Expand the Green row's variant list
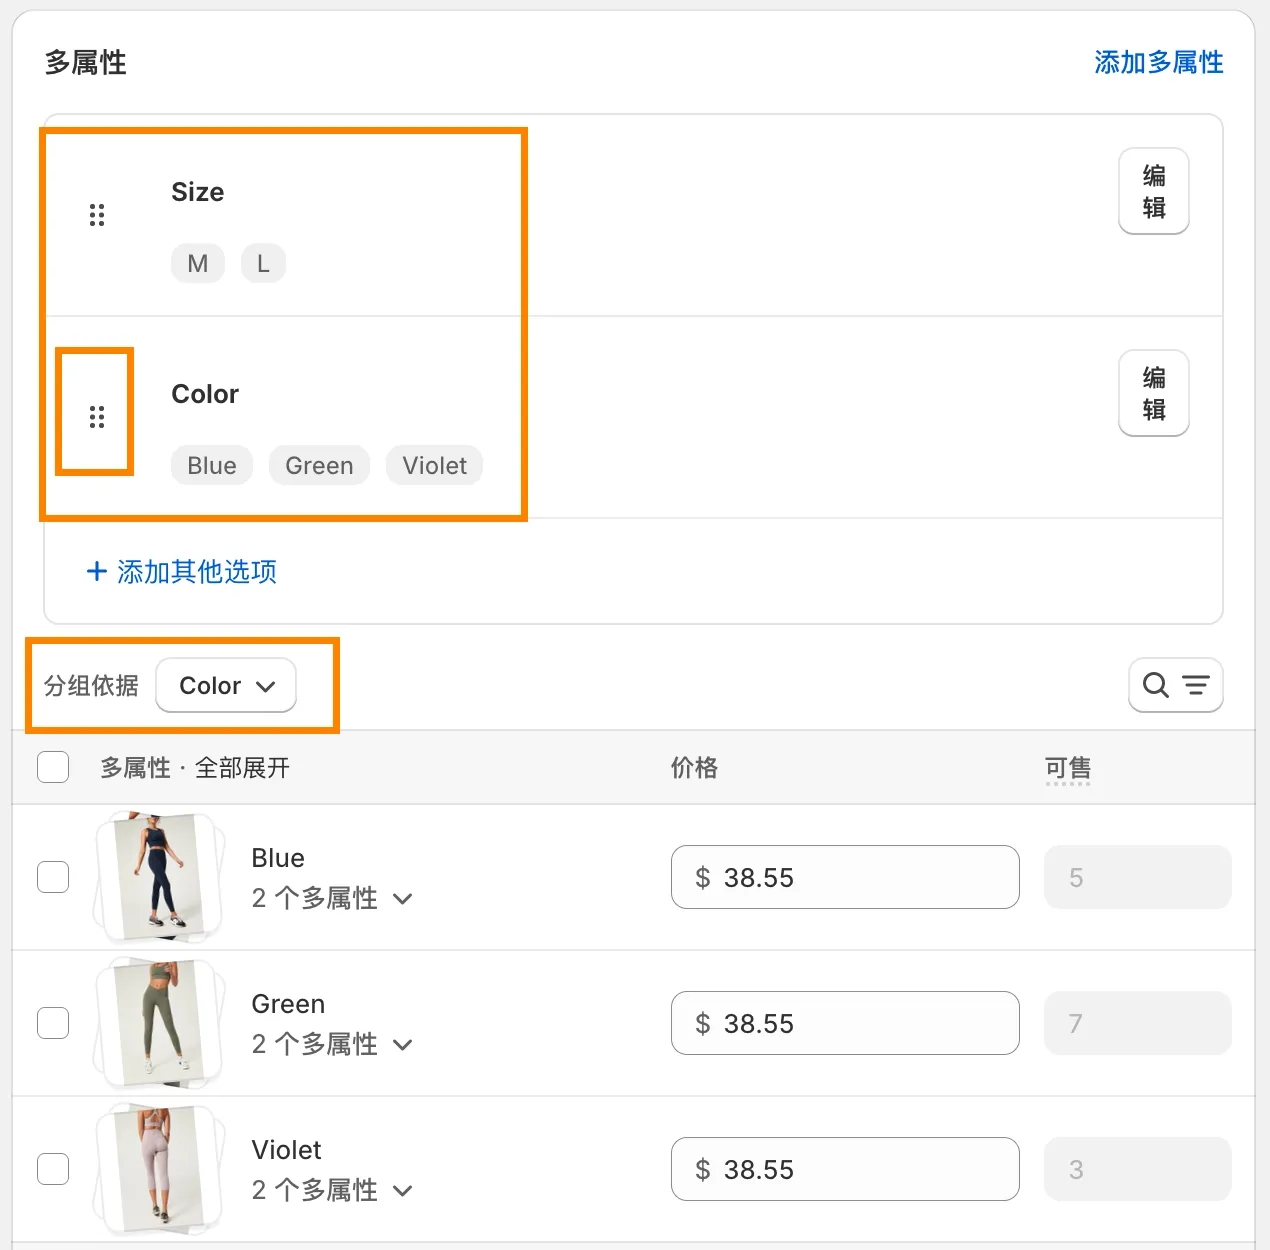 332,1044
